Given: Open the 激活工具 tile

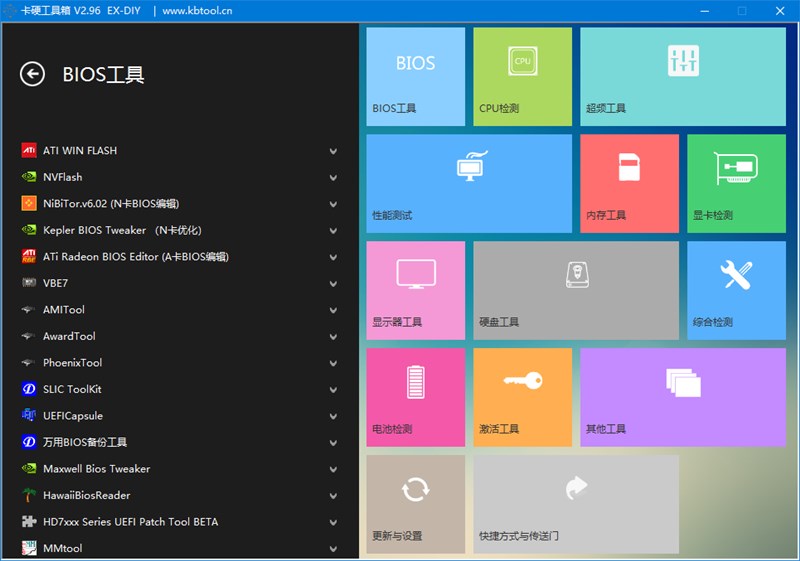Looking at the screenshot, I should (x=522, y=397).
